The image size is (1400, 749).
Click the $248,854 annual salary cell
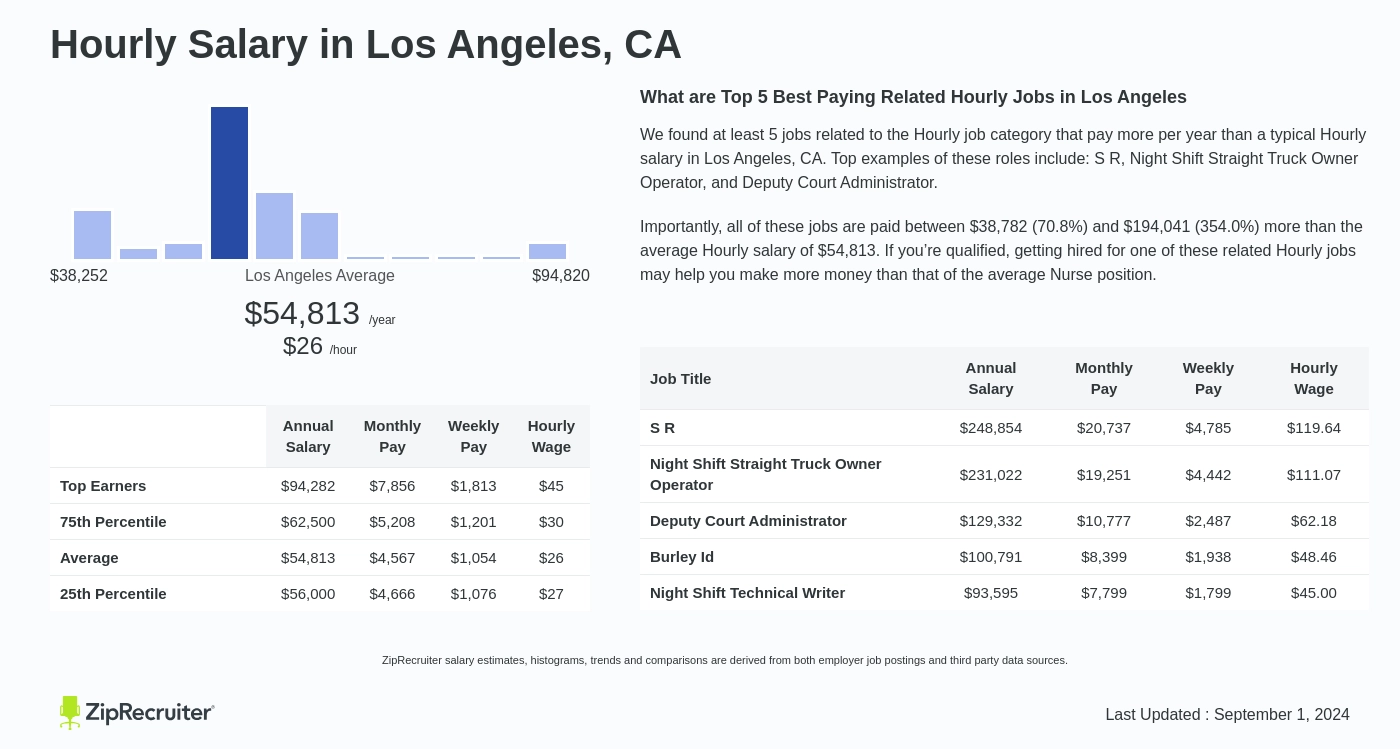[x=991, y=428]
